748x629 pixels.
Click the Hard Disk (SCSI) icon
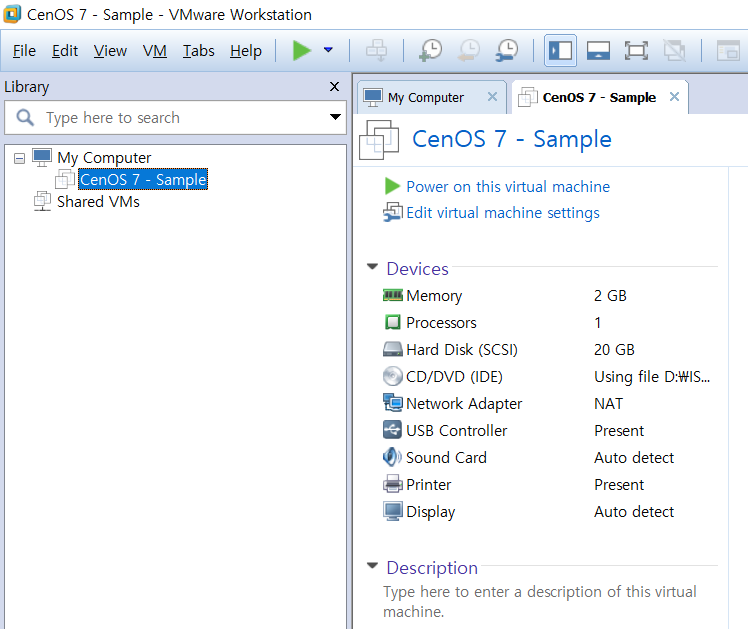tap(393, 350)
